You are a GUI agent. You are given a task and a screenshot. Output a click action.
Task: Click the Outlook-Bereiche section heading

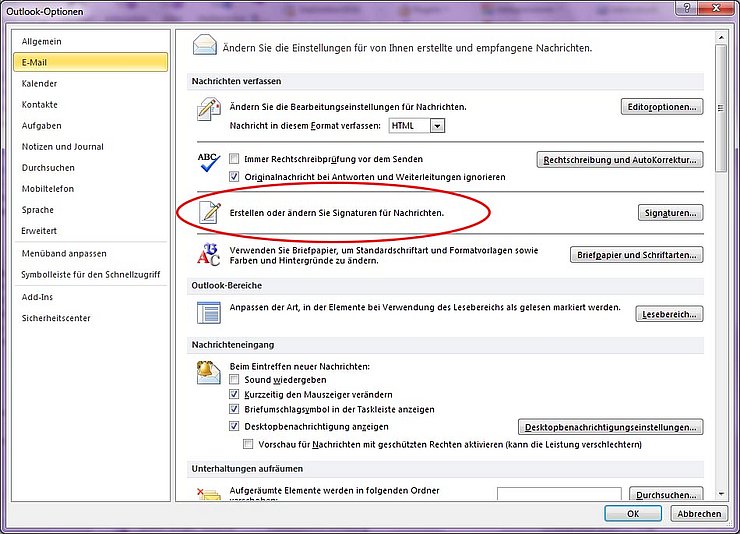click(227, 285)
